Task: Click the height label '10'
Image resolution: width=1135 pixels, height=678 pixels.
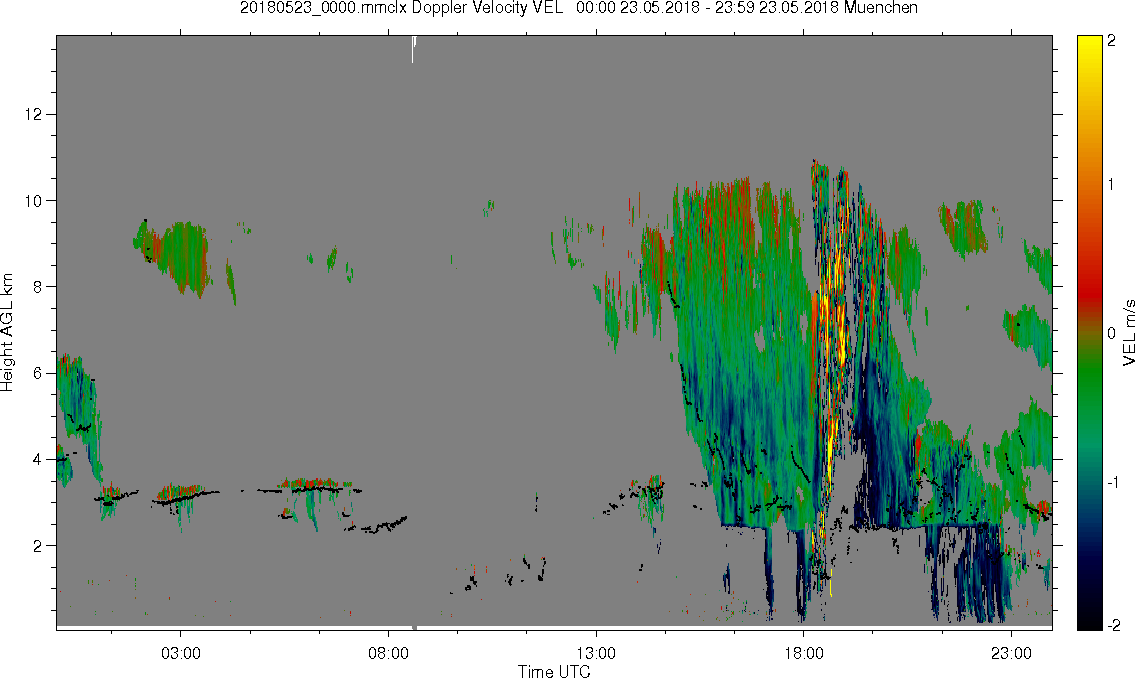Action: (33, 200)
